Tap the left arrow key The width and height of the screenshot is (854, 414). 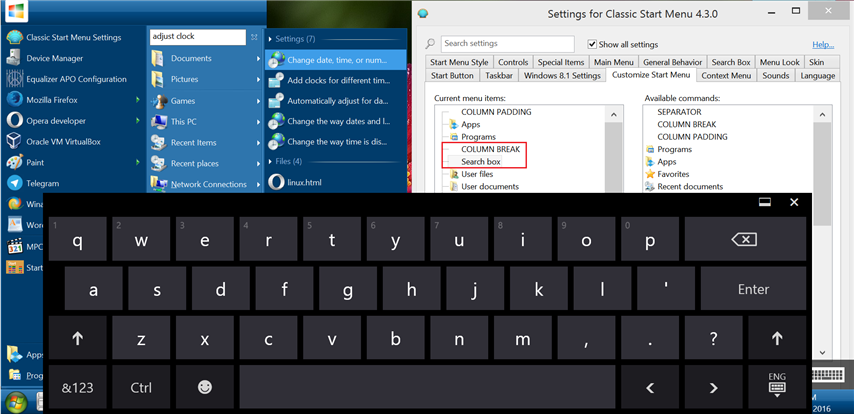[x=650, y=387]
